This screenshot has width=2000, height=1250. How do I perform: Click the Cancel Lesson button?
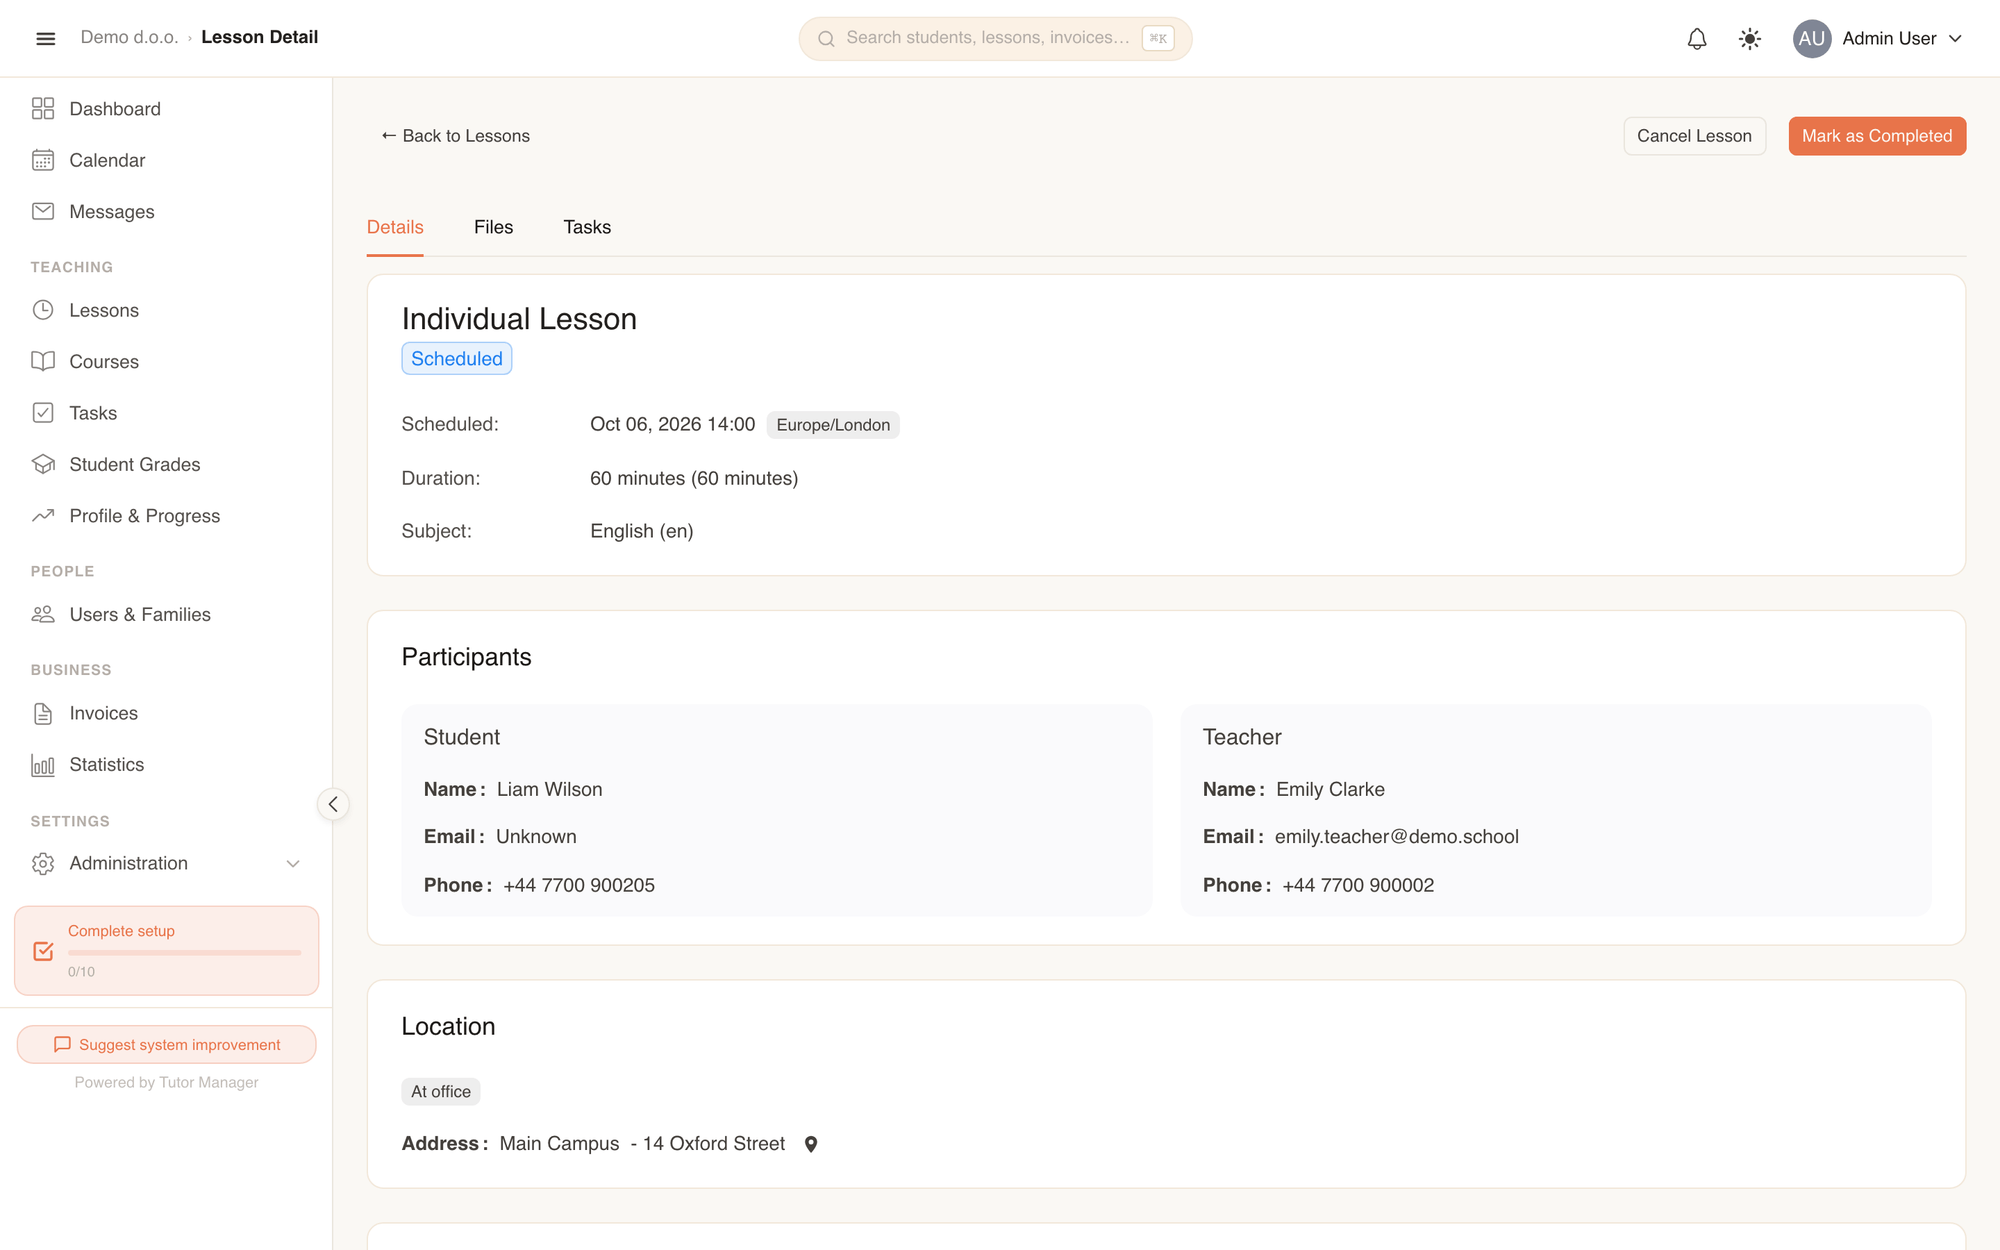pos(1694,136)
